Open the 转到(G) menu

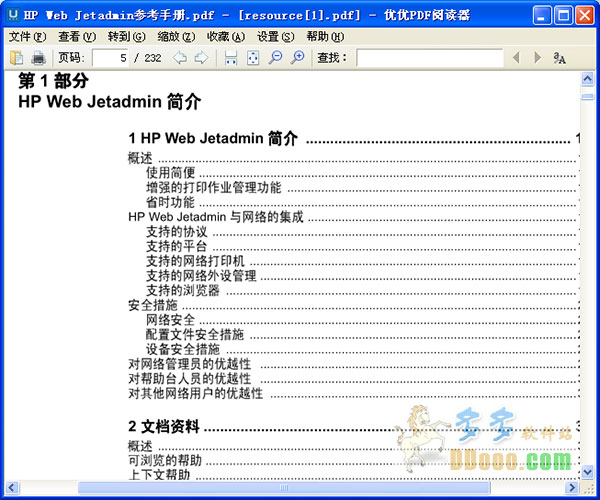tap(126, 37)
